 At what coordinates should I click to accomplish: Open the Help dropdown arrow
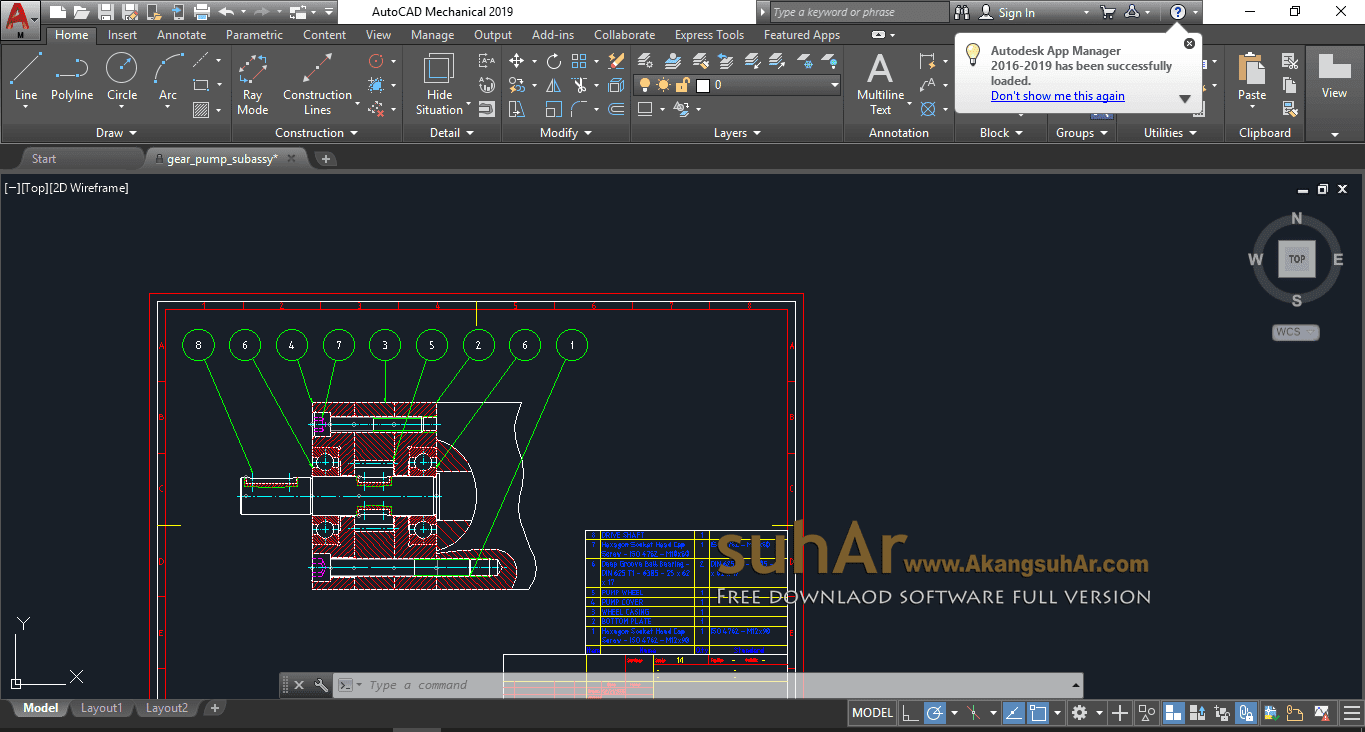tap(1195, 13)
